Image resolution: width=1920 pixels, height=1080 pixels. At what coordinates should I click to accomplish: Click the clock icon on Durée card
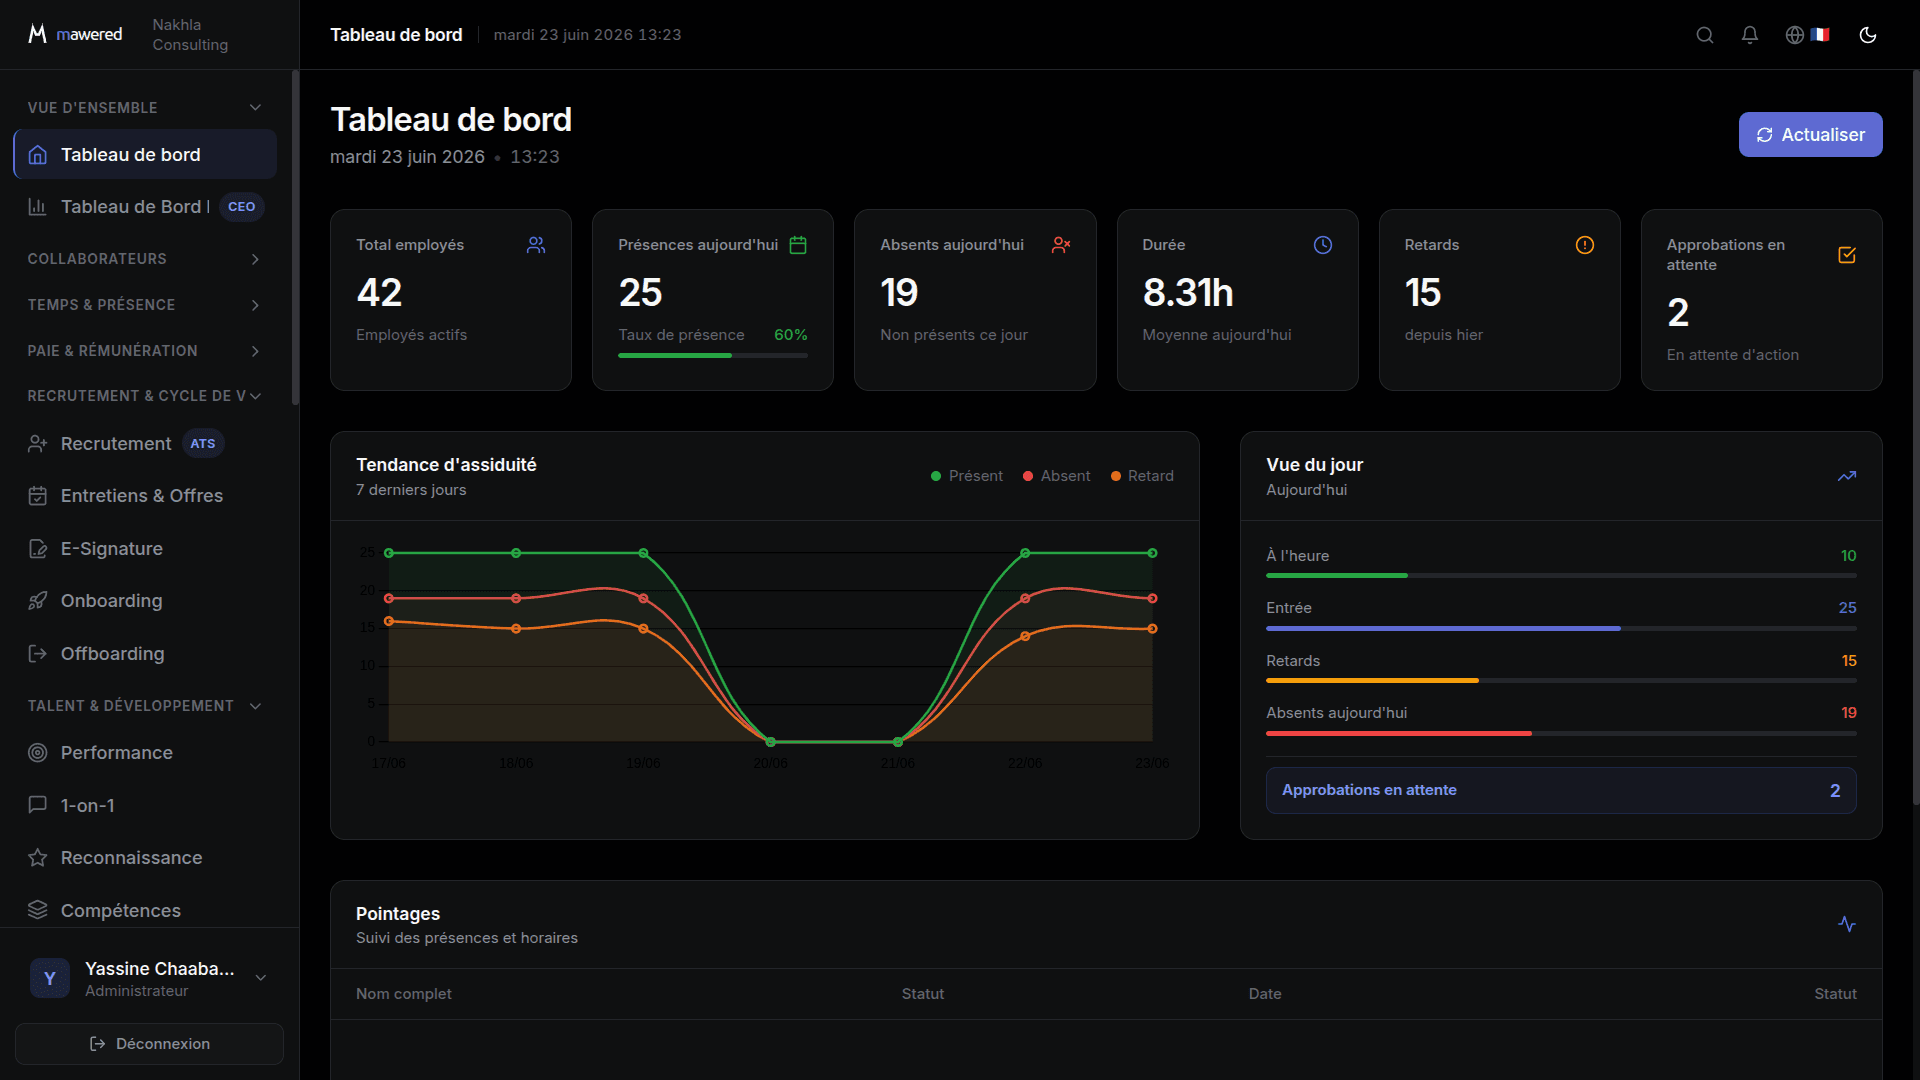click(x=1323, y=245)
